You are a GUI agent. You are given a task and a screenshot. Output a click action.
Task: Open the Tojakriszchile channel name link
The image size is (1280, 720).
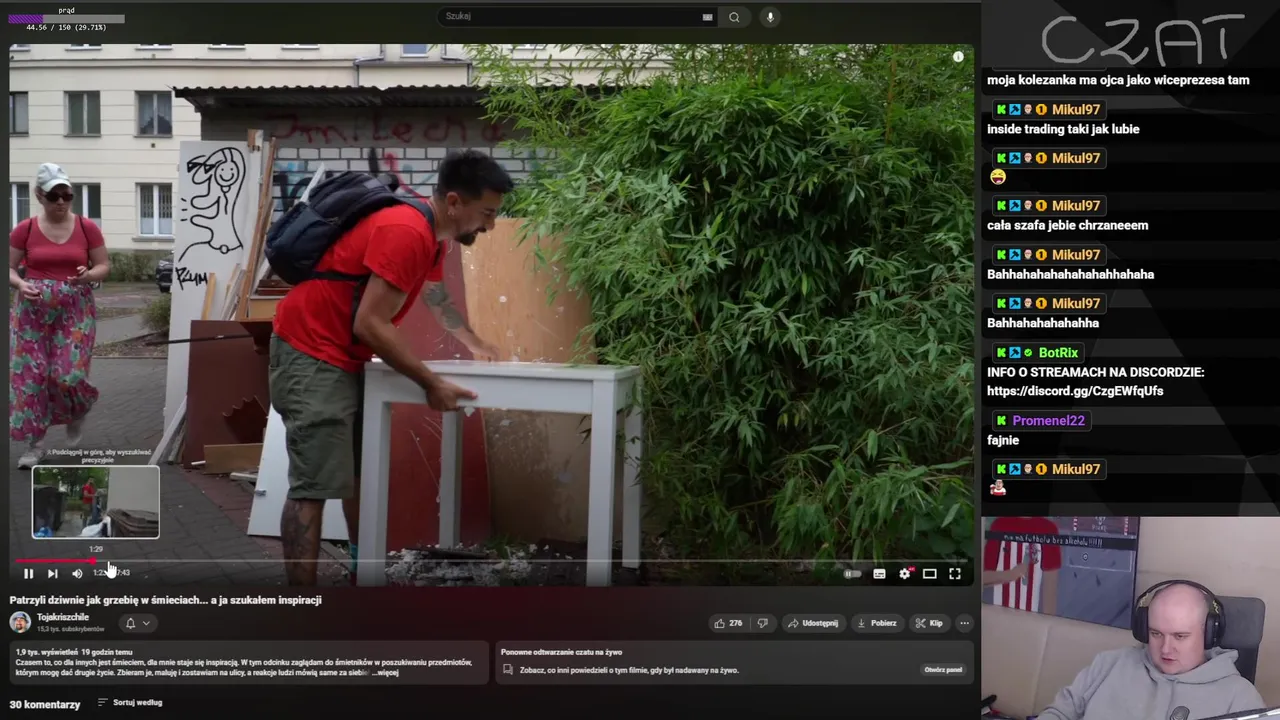tap(63, 617)
